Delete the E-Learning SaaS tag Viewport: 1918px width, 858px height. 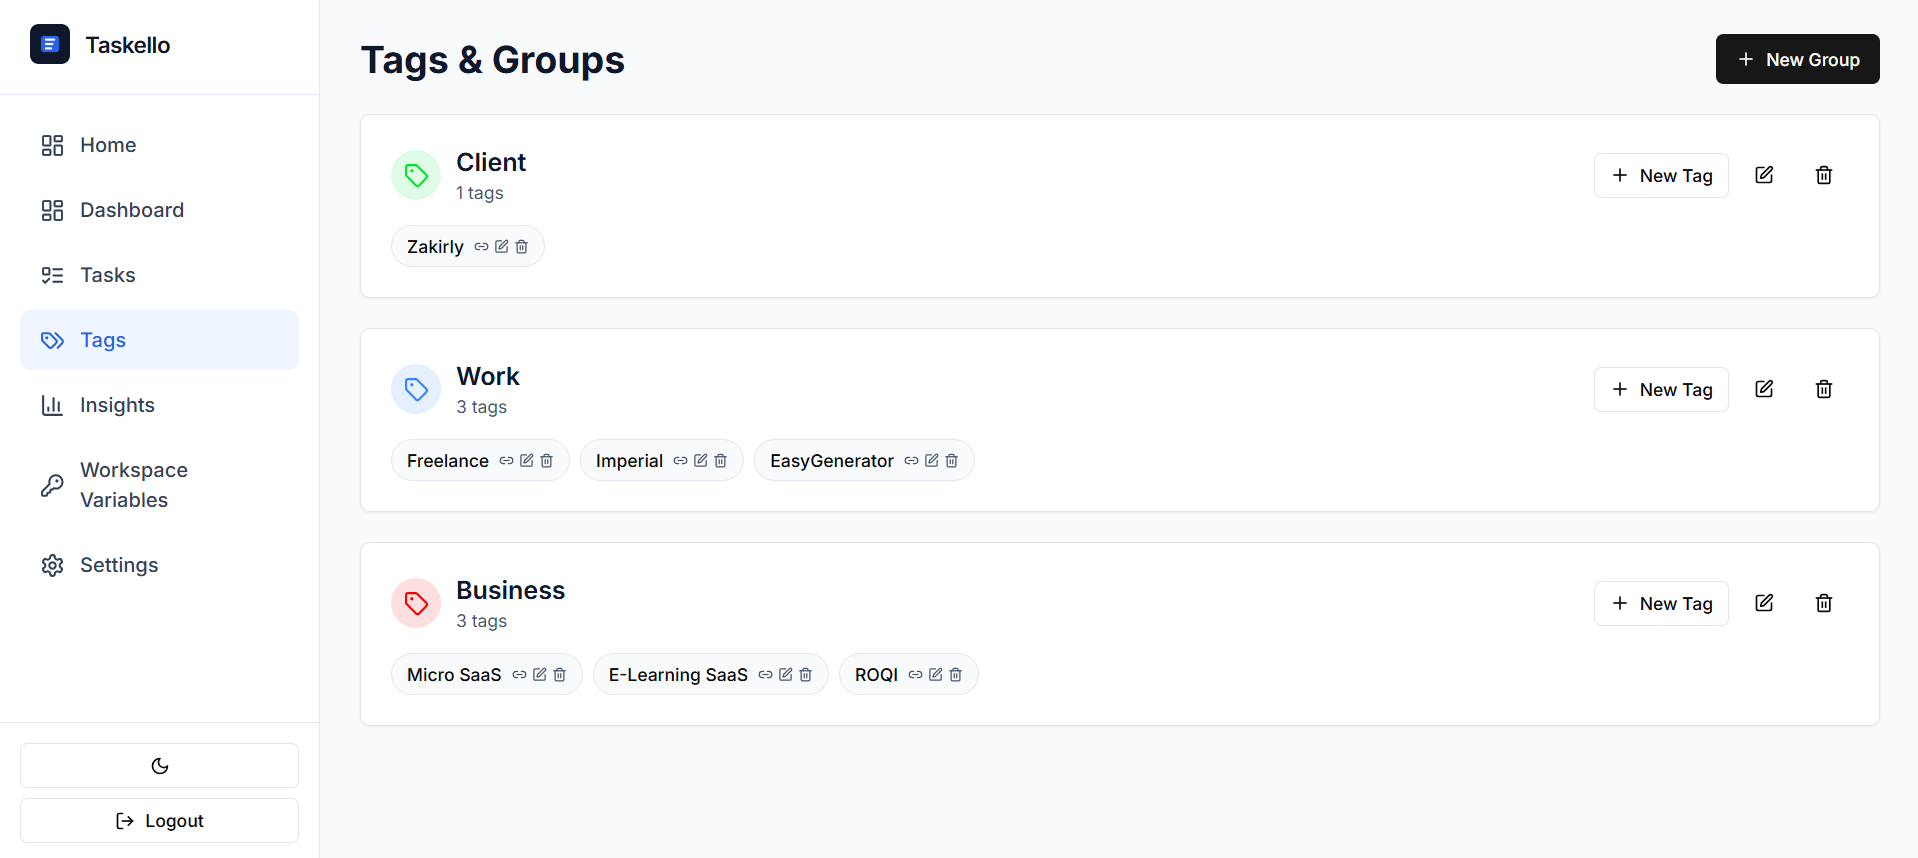click(x=806, y=674)
